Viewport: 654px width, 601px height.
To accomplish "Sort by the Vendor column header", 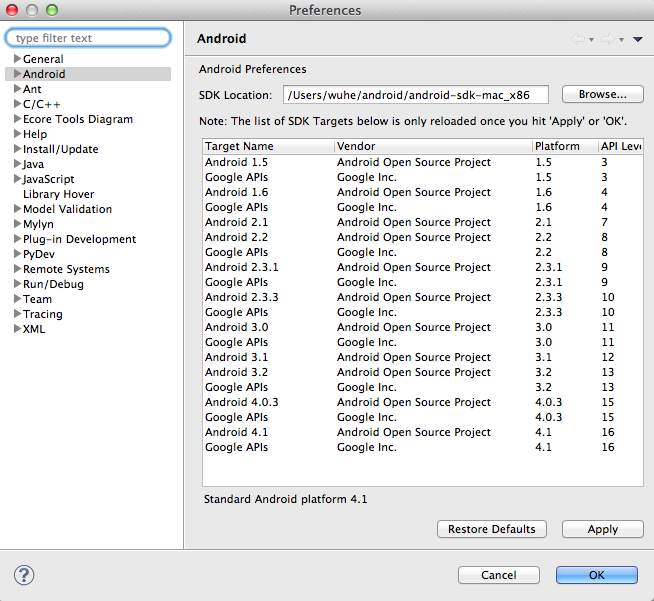I will point(433,146).
